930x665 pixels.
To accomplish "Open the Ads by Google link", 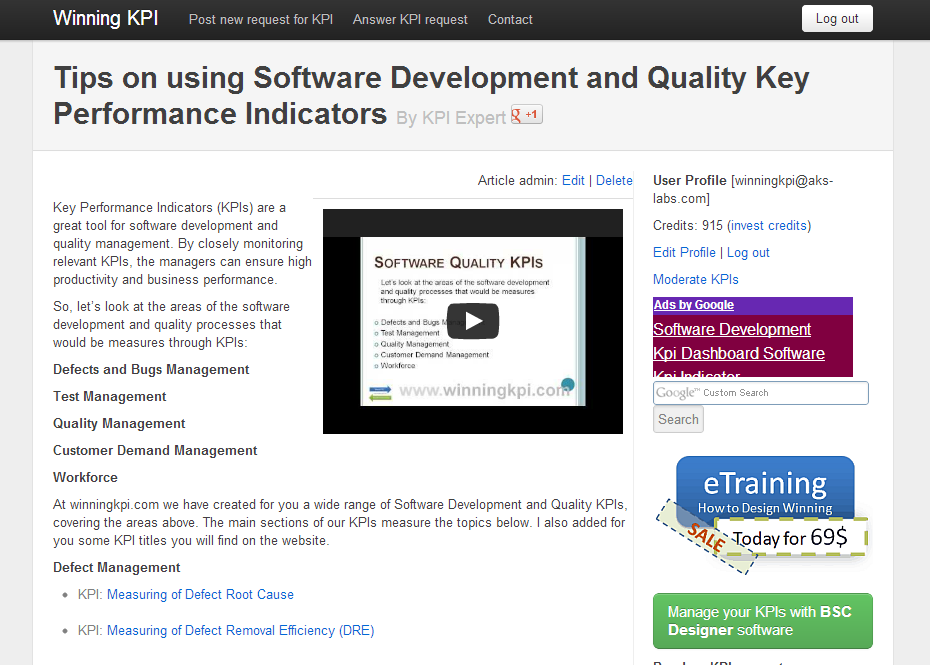I will click(x=693, y=305).
